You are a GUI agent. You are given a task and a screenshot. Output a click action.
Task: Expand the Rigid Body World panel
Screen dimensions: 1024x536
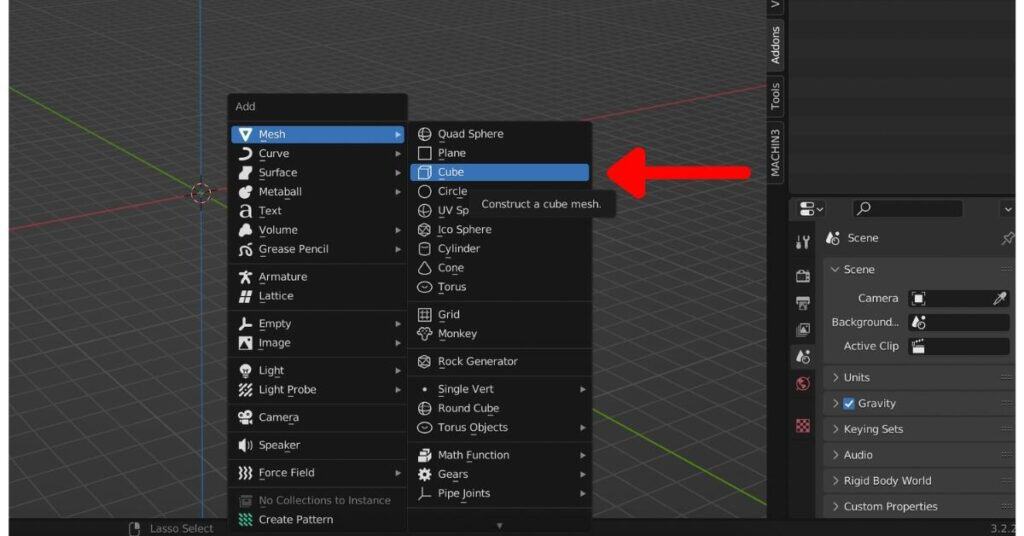coord(886,481)
